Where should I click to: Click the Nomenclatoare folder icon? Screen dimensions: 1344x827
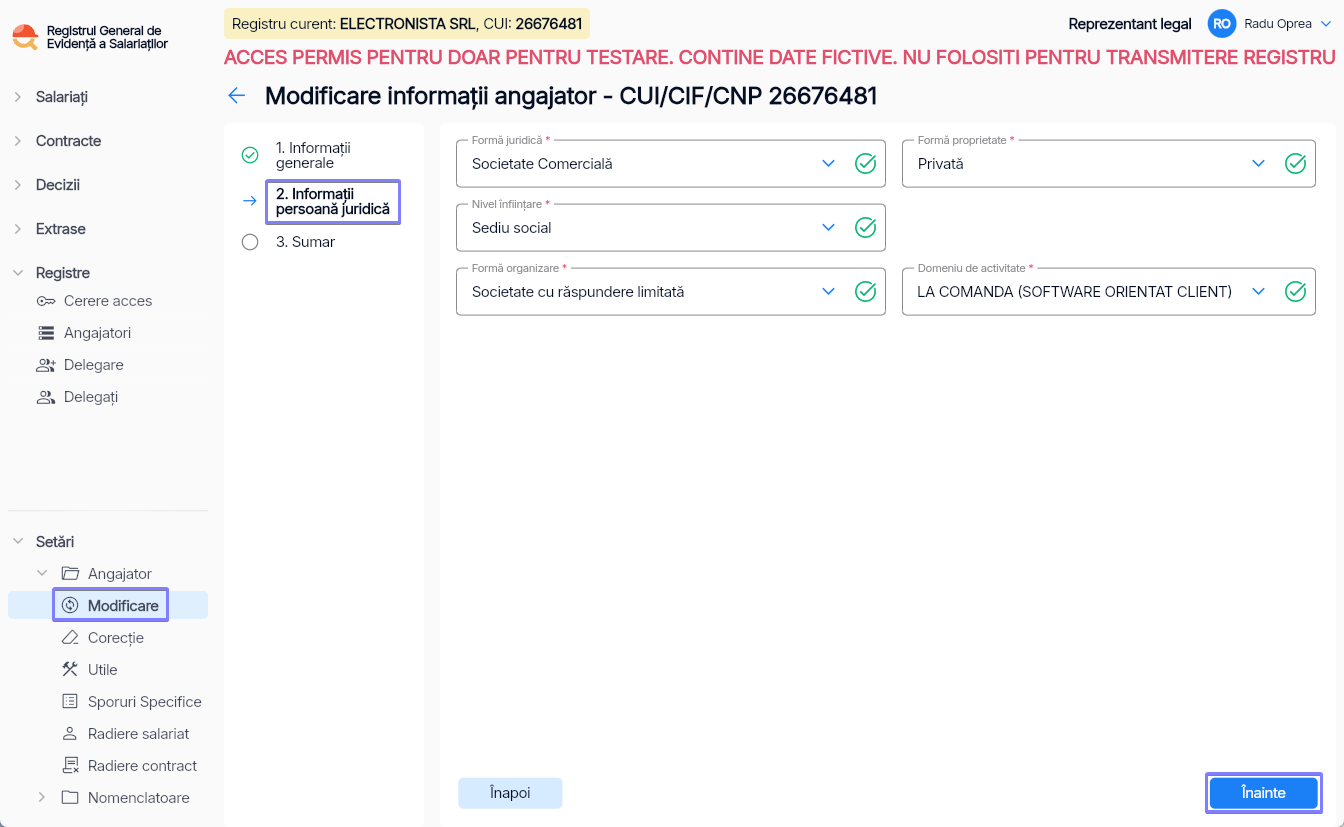(70, 798)
